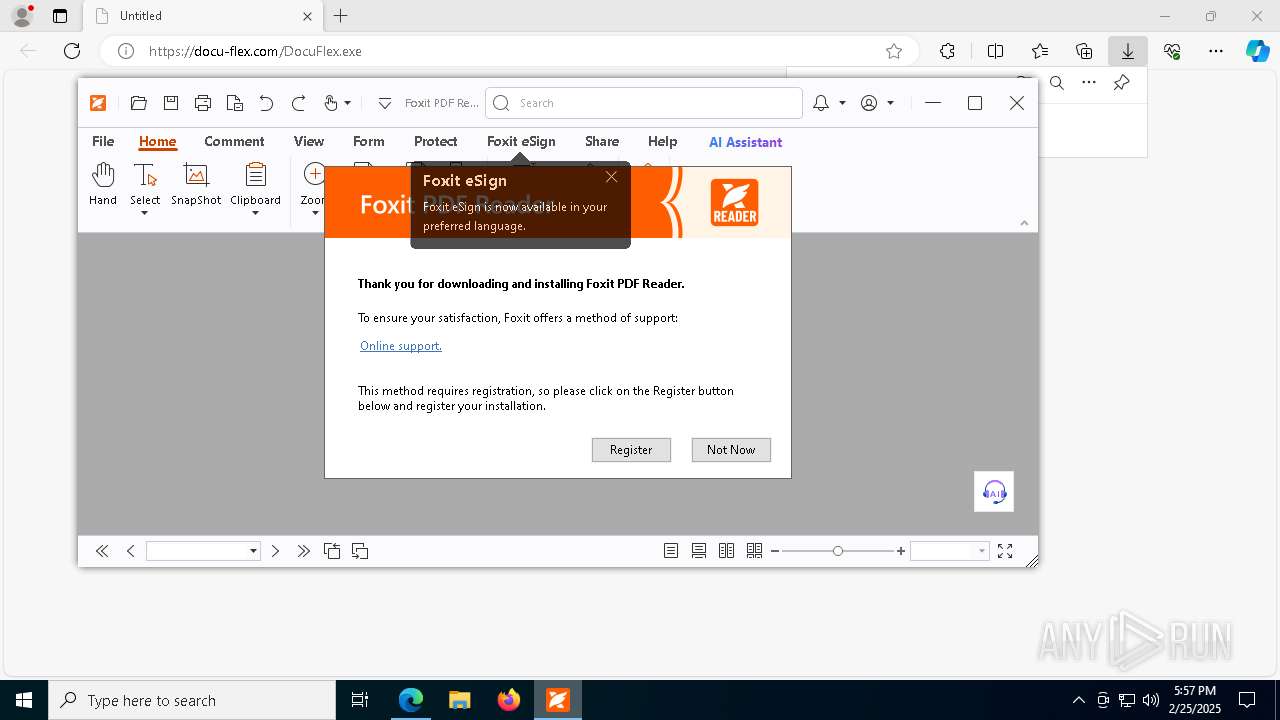Click the next view icon

tap(360, 551)
